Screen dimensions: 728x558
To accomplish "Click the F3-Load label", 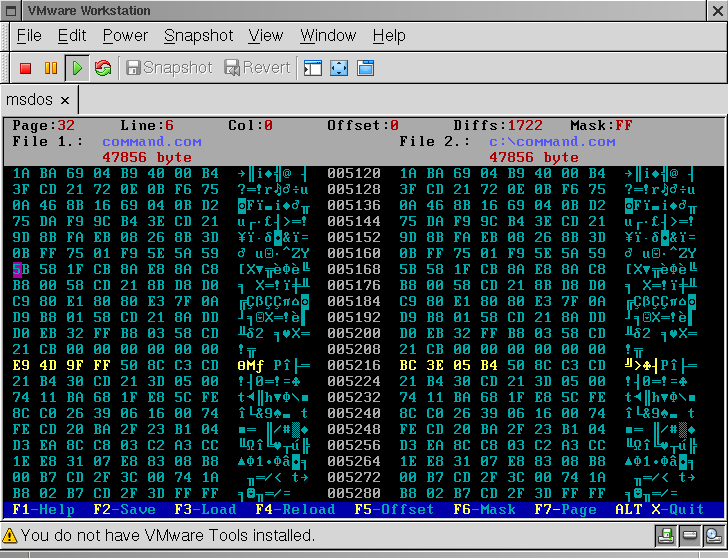I will point(205,510).
